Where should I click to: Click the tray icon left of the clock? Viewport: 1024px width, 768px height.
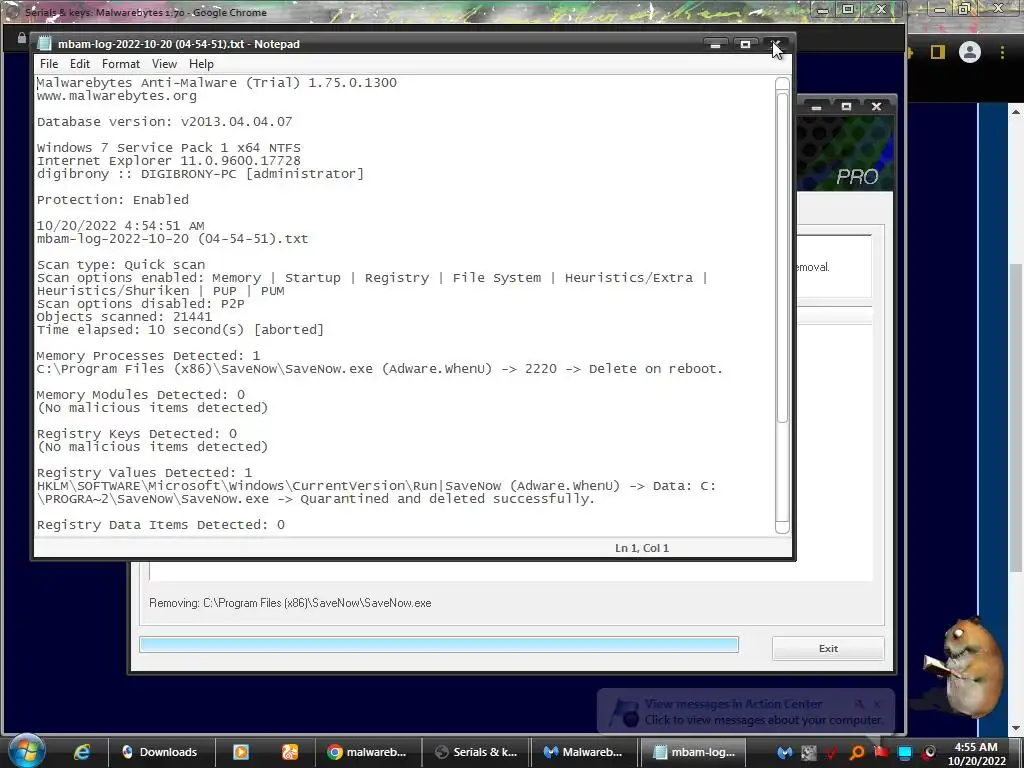tap(929, 752)
